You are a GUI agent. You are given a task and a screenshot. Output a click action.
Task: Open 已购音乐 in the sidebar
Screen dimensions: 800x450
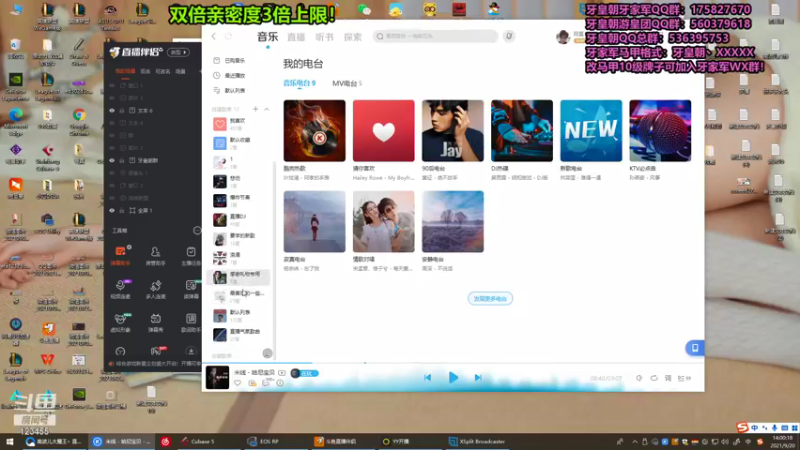pos(230,60)
